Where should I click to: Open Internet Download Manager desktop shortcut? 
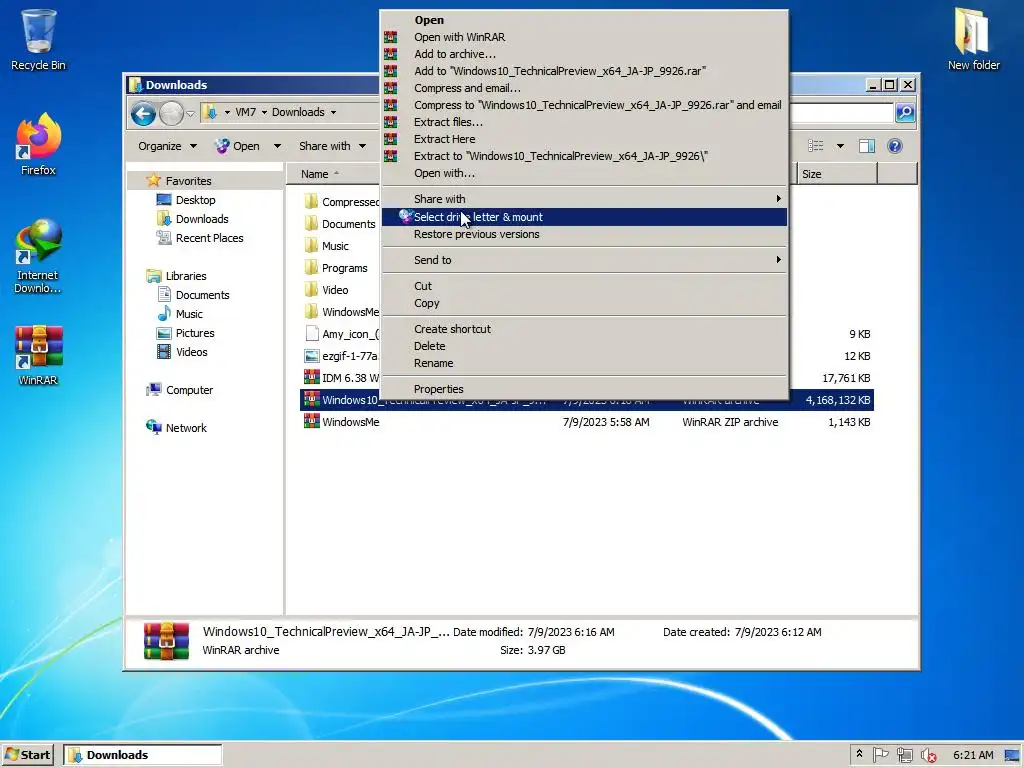tap(38, 256)
